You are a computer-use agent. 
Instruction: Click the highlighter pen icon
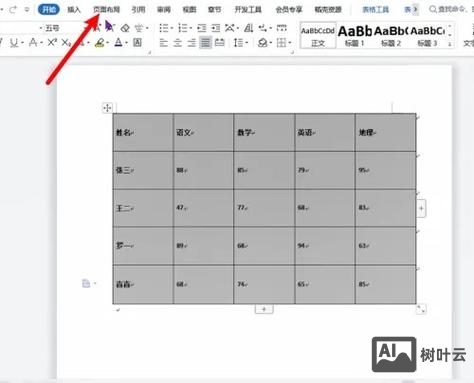(100, 42)
